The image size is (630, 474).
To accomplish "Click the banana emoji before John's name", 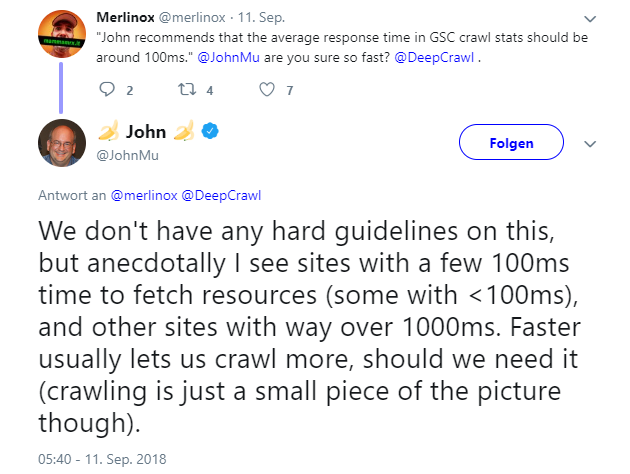I will tap(109, 131).
